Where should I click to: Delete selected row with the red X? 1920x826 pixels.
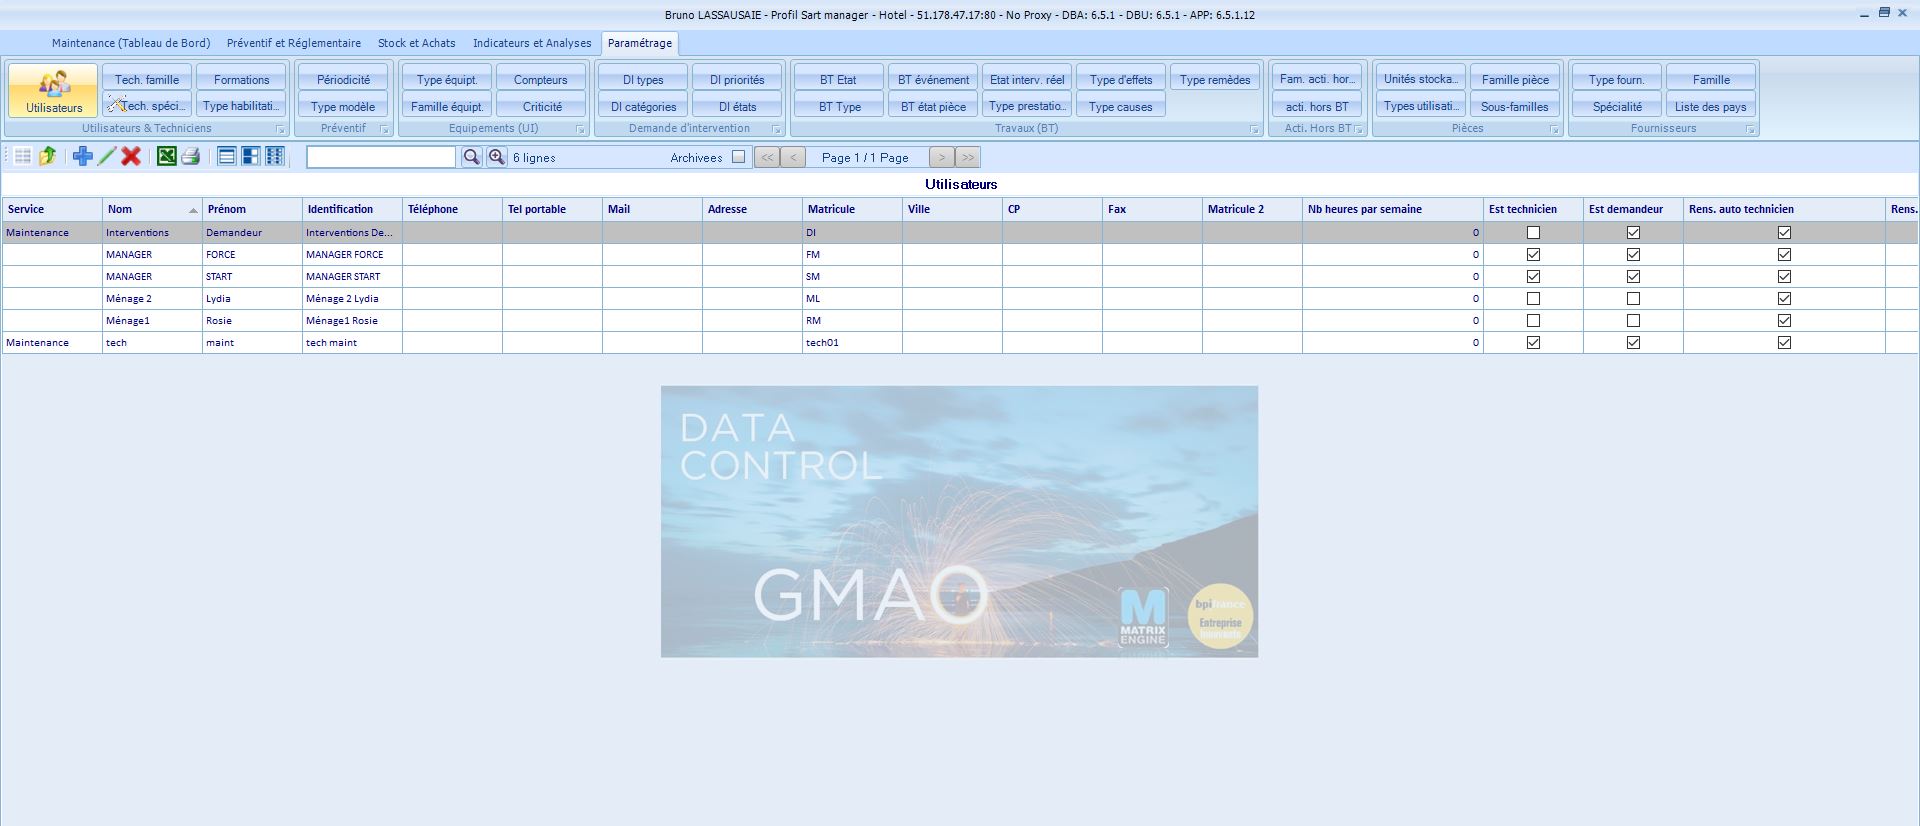[131, 156]
